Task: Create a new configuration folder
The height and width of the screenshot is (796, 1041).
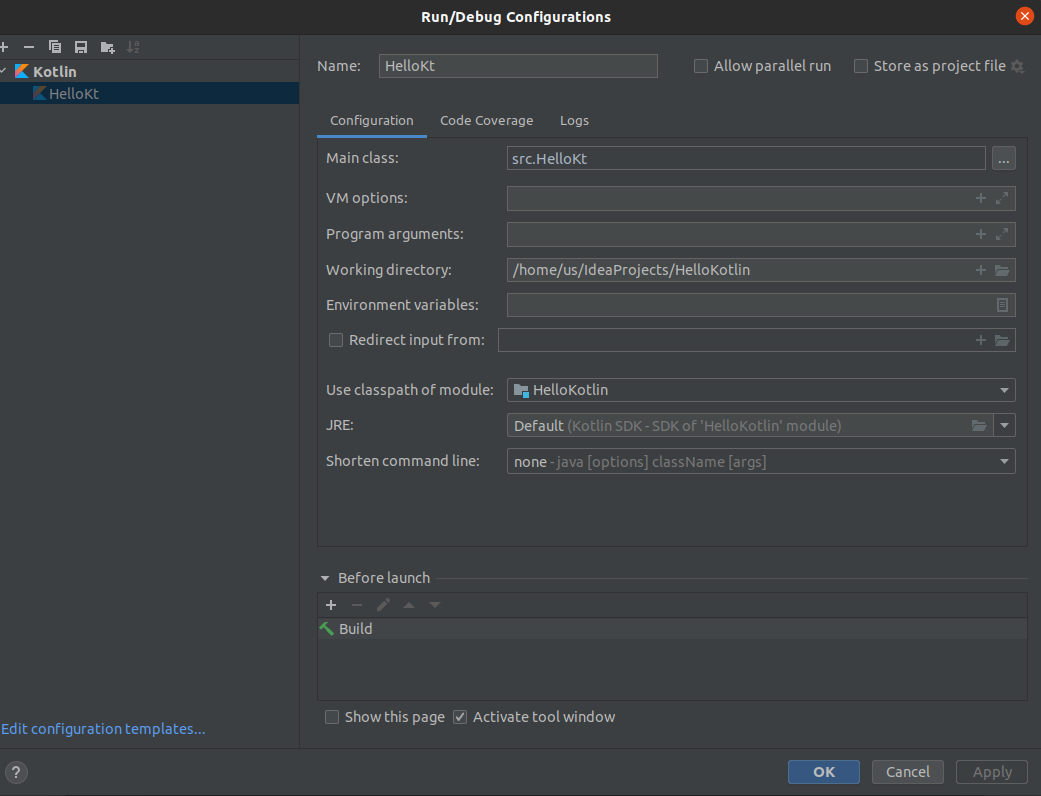Action: coord(108,47)
